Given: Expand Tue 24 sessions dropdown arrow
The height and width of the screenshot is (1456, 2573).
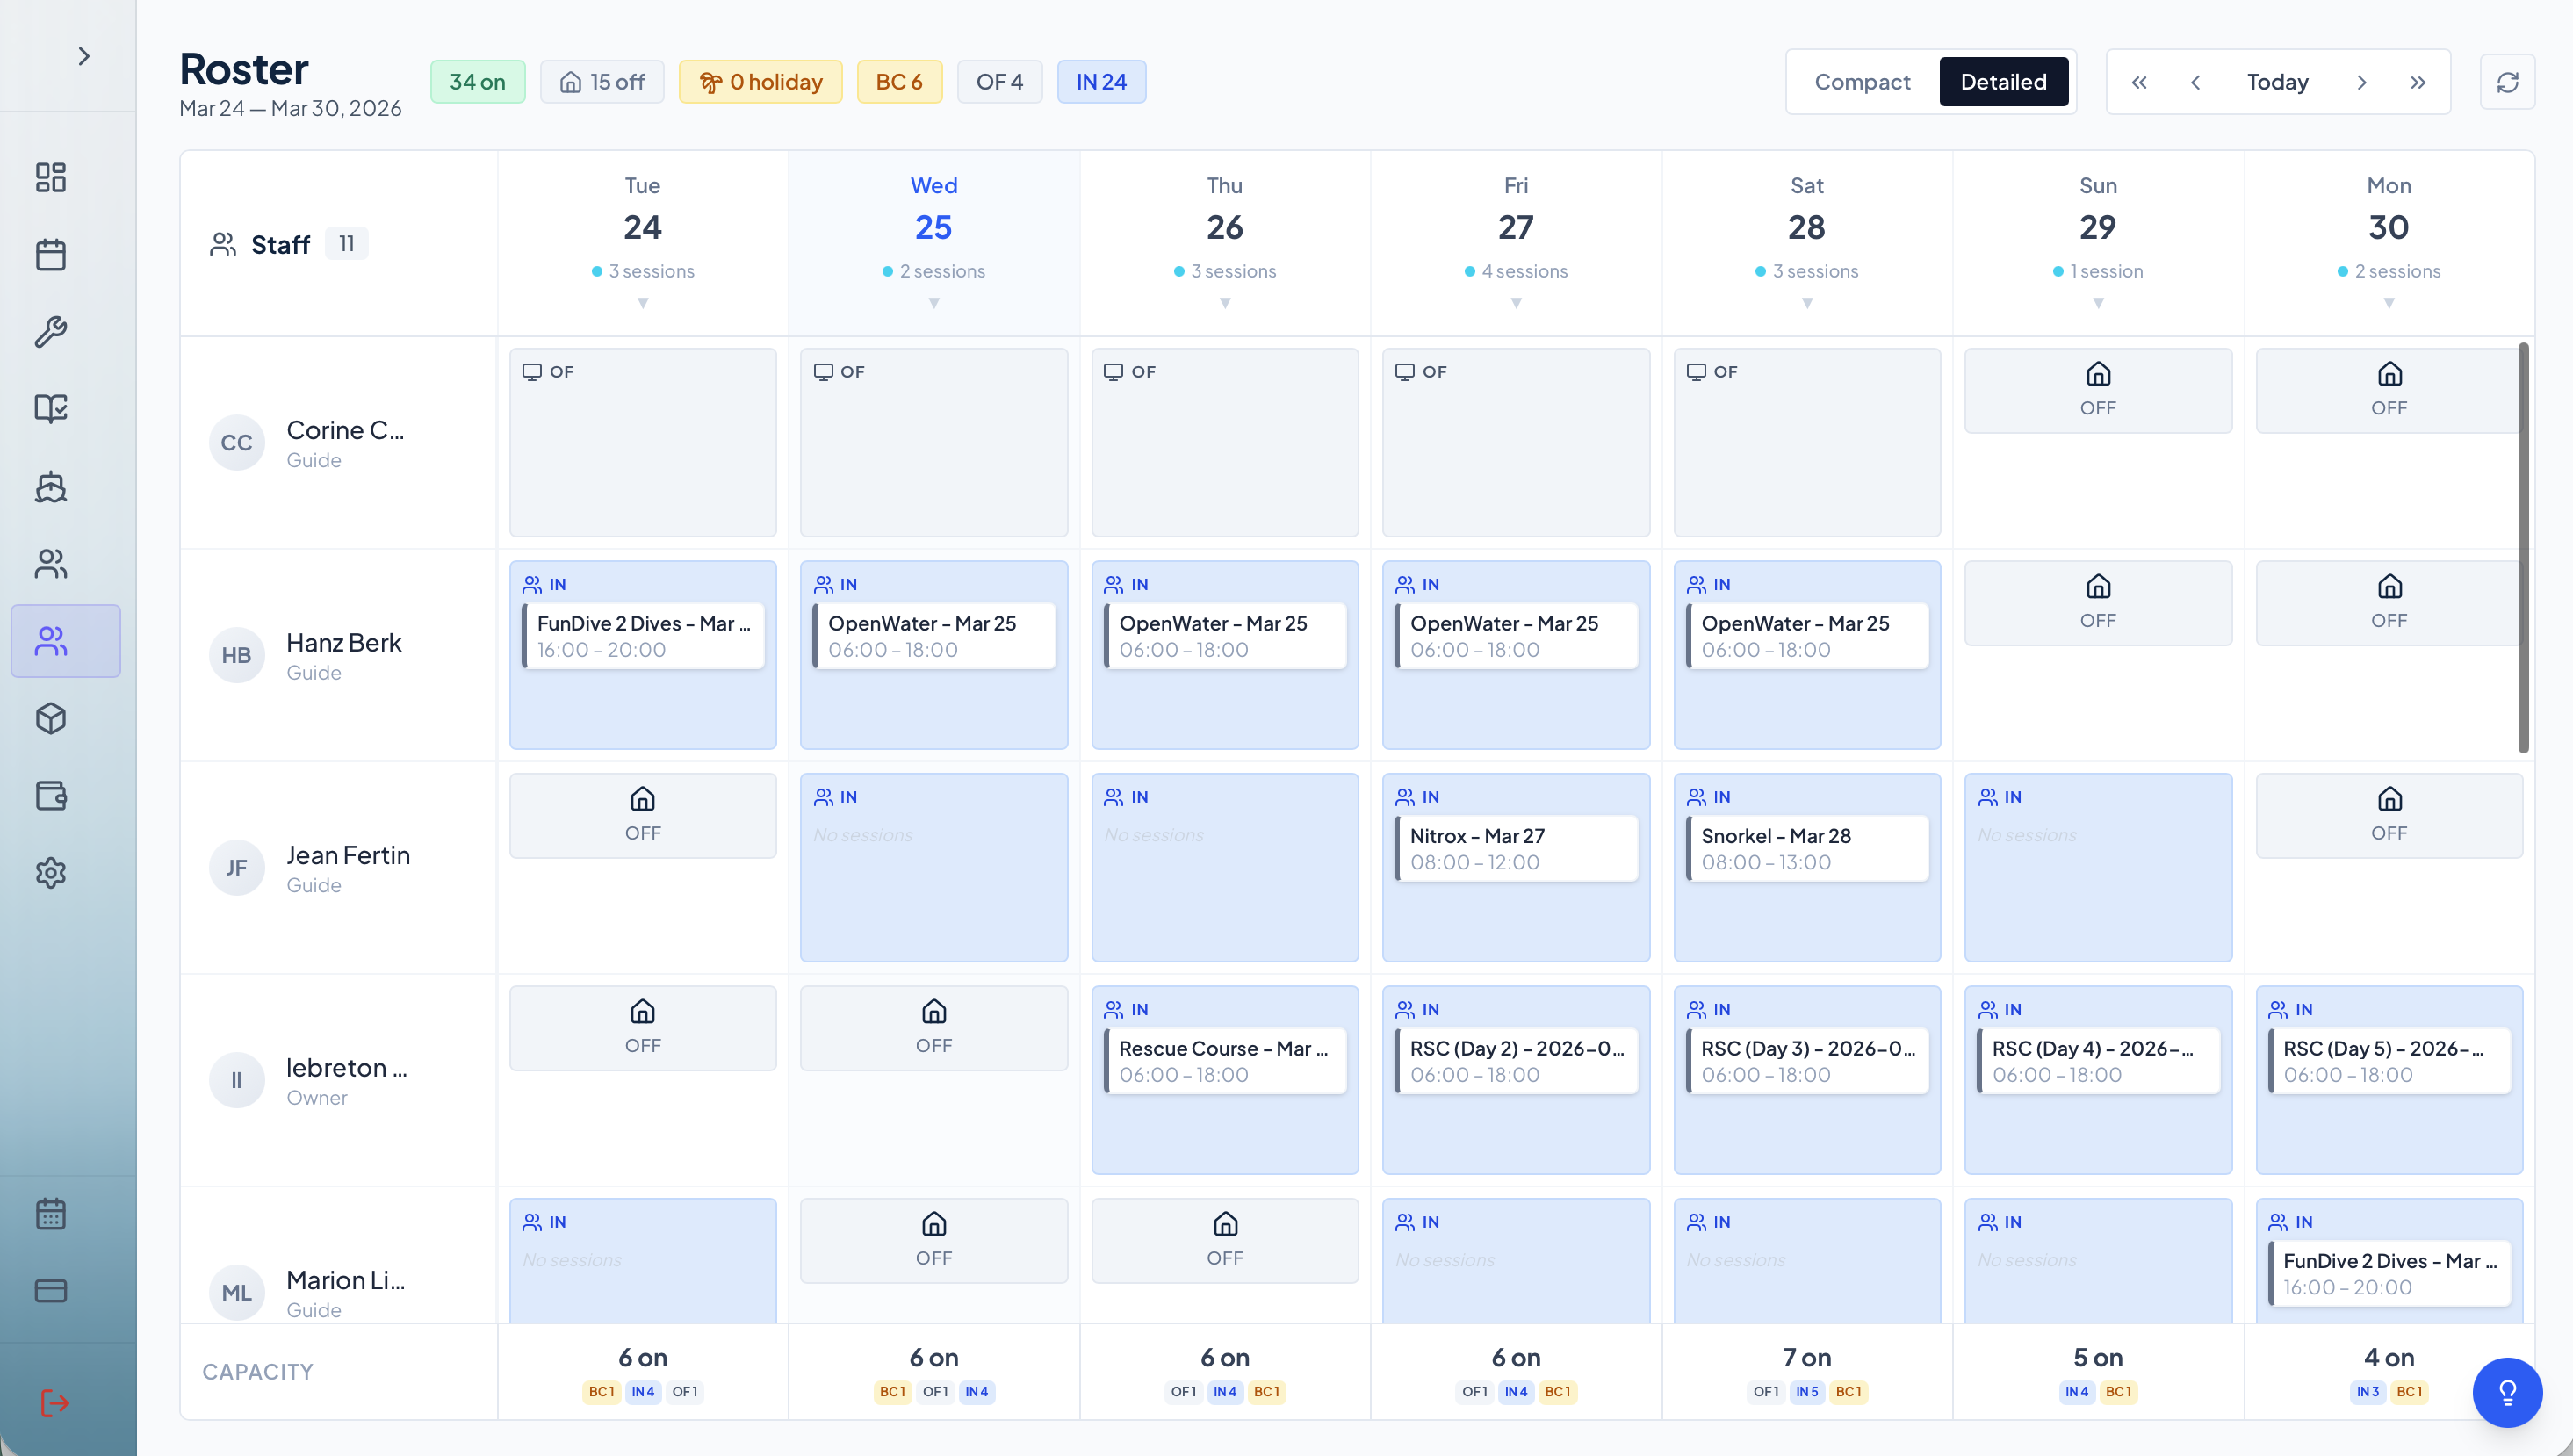Looking at the screenshot, I should click(643, 303).
